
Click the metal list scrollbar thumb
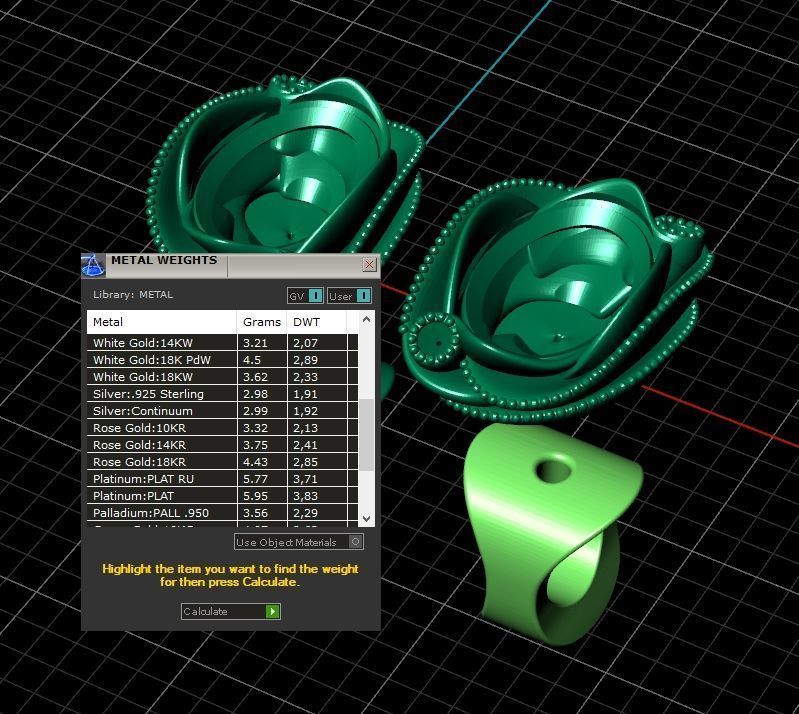(366, 435)
